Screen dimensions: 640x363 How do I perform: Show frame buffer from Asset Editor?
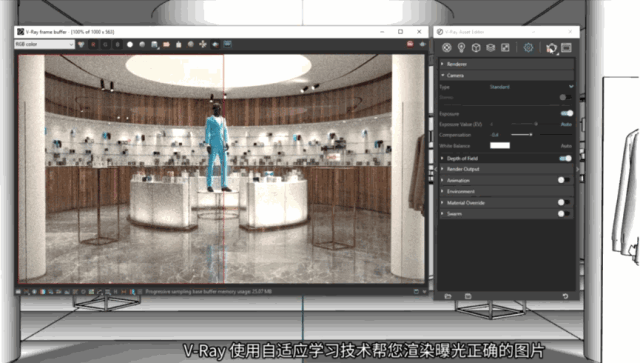[x=566, y=48]
